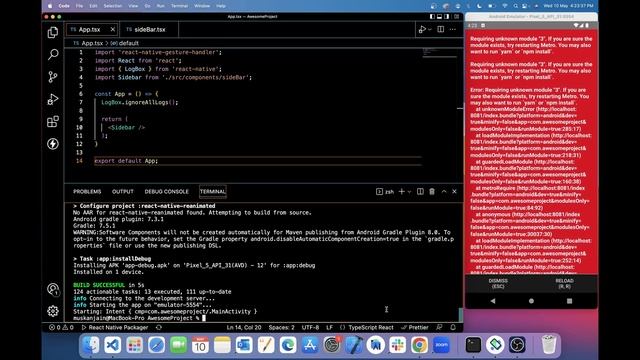Toggle primary sidebar layout icon
640x360 pixels.
(432, 17)
